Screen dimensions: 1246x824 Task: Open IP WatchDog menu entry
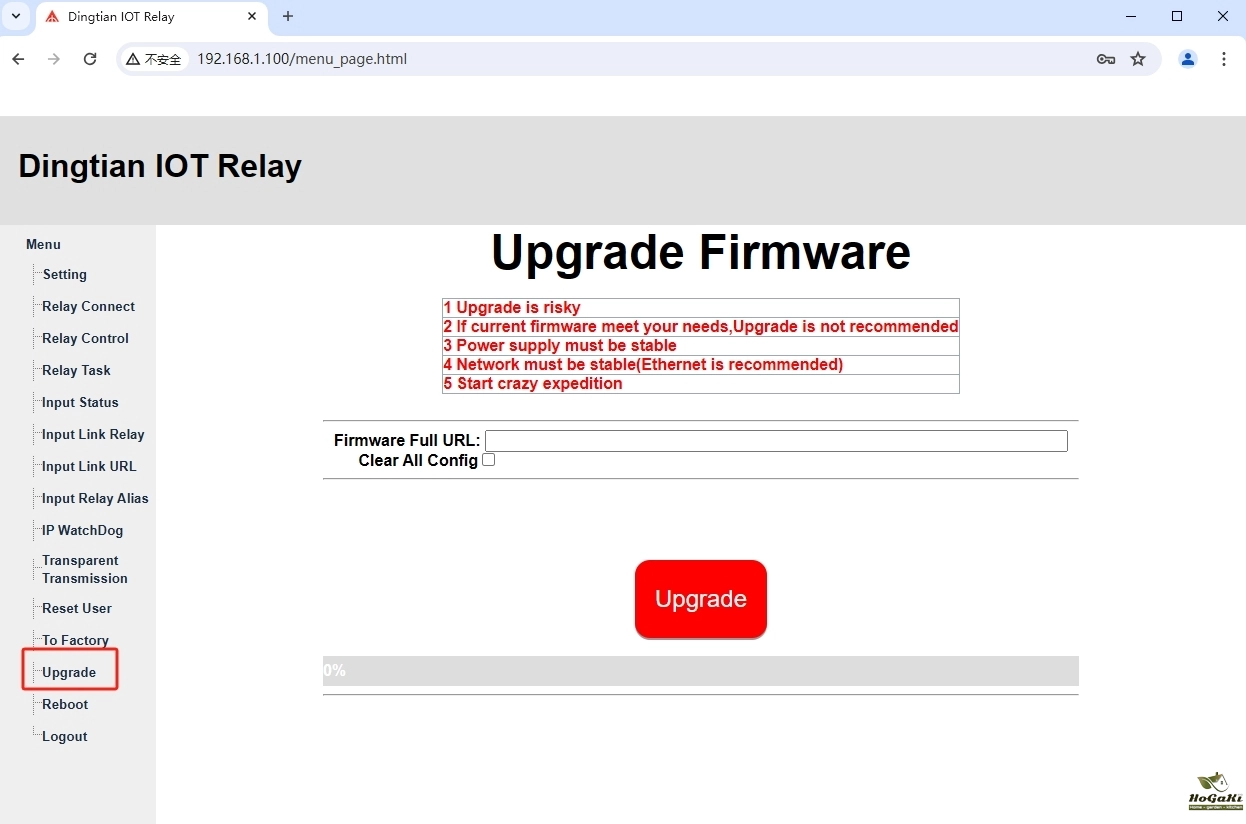[x=82, y=530]
